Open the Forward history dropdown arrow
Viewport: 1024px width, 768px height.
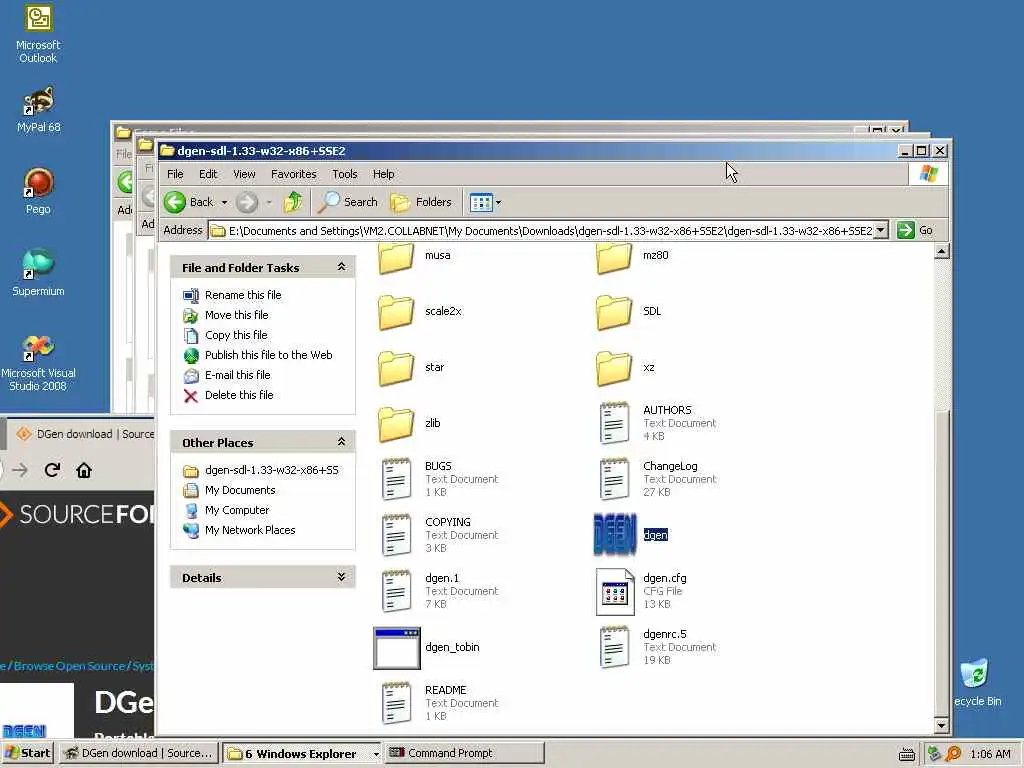click(x=269, y=203)
